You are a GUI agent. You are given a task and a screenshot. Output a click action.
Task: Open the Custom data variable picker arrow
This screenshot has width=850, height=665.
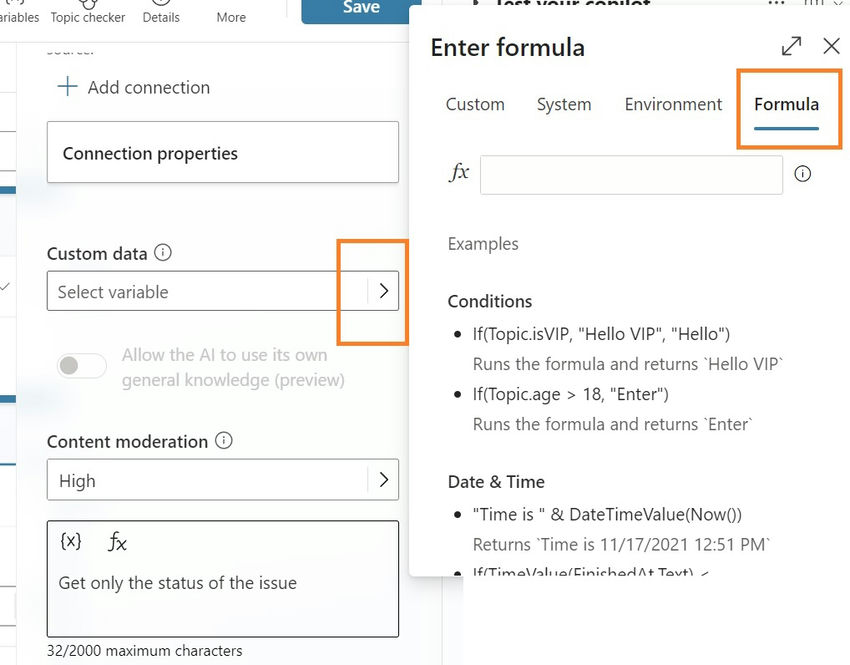tap(383, 291)
